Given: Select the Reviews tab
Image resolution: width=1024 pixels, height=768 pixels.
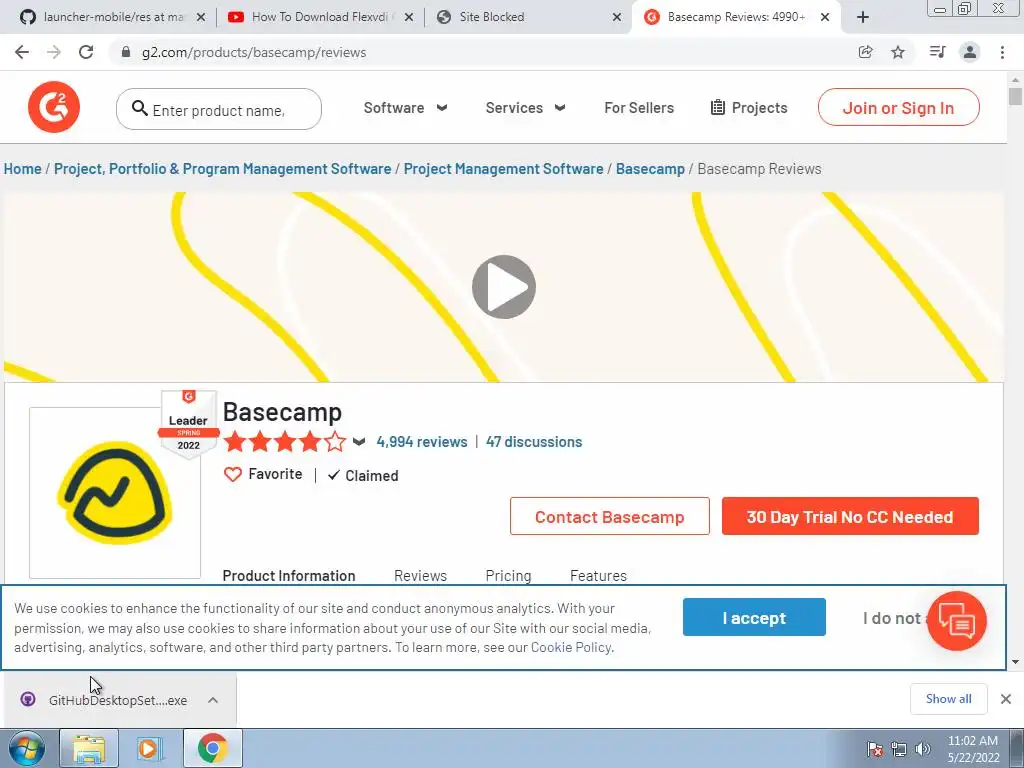Looking at the screenshot, I should point(420,575).
